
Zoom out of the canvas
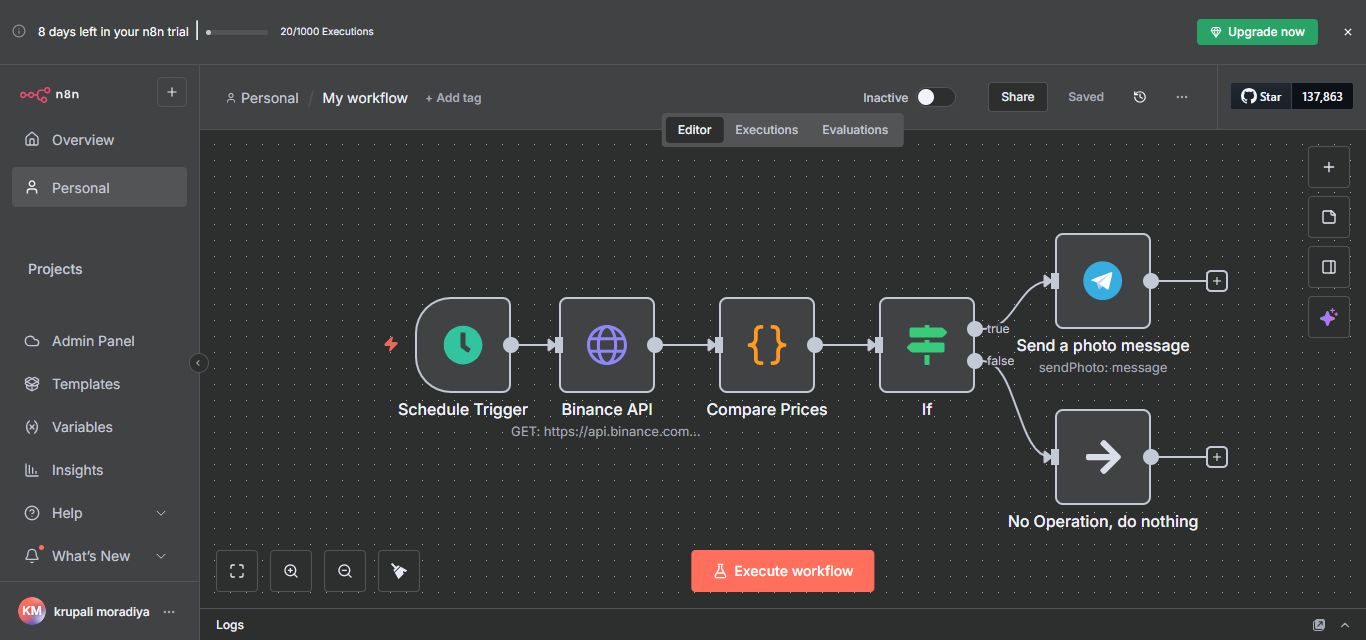(345, 570)
